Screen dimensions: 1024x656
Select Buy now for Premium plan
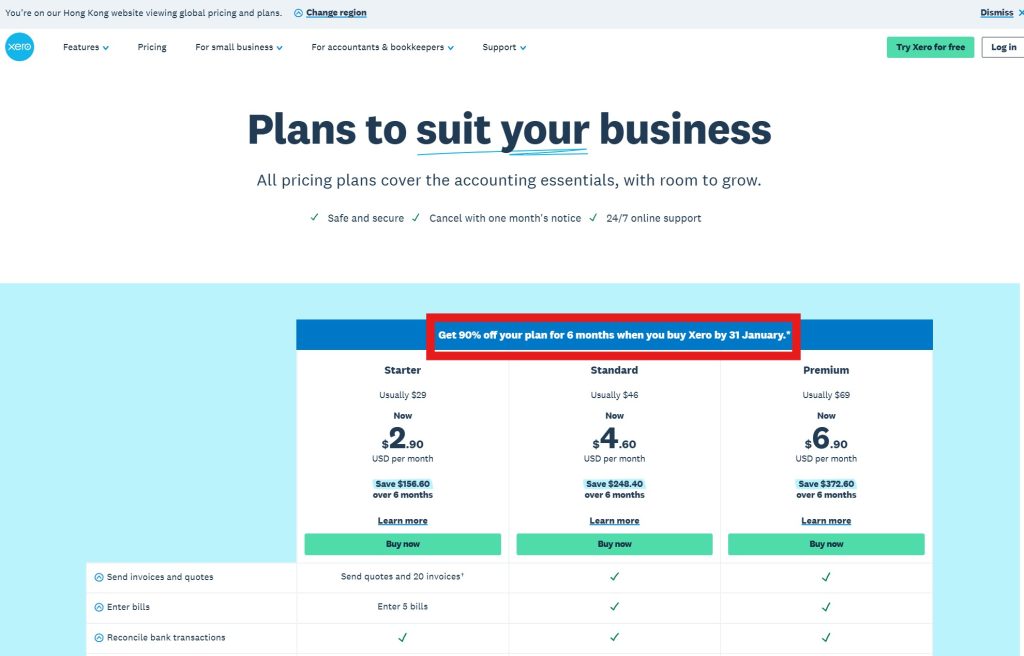[826, 544]
